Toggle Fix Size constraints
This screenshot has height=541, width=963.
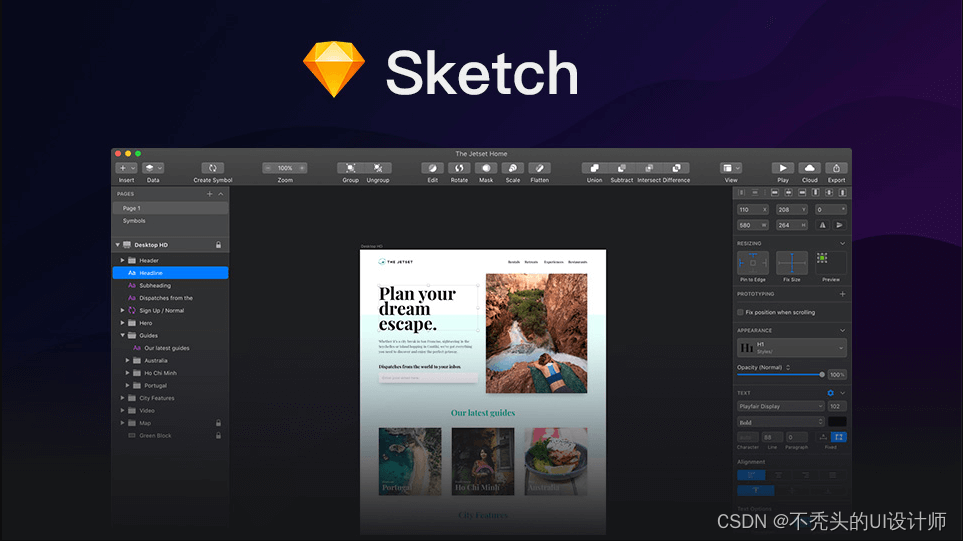point(792,263)
